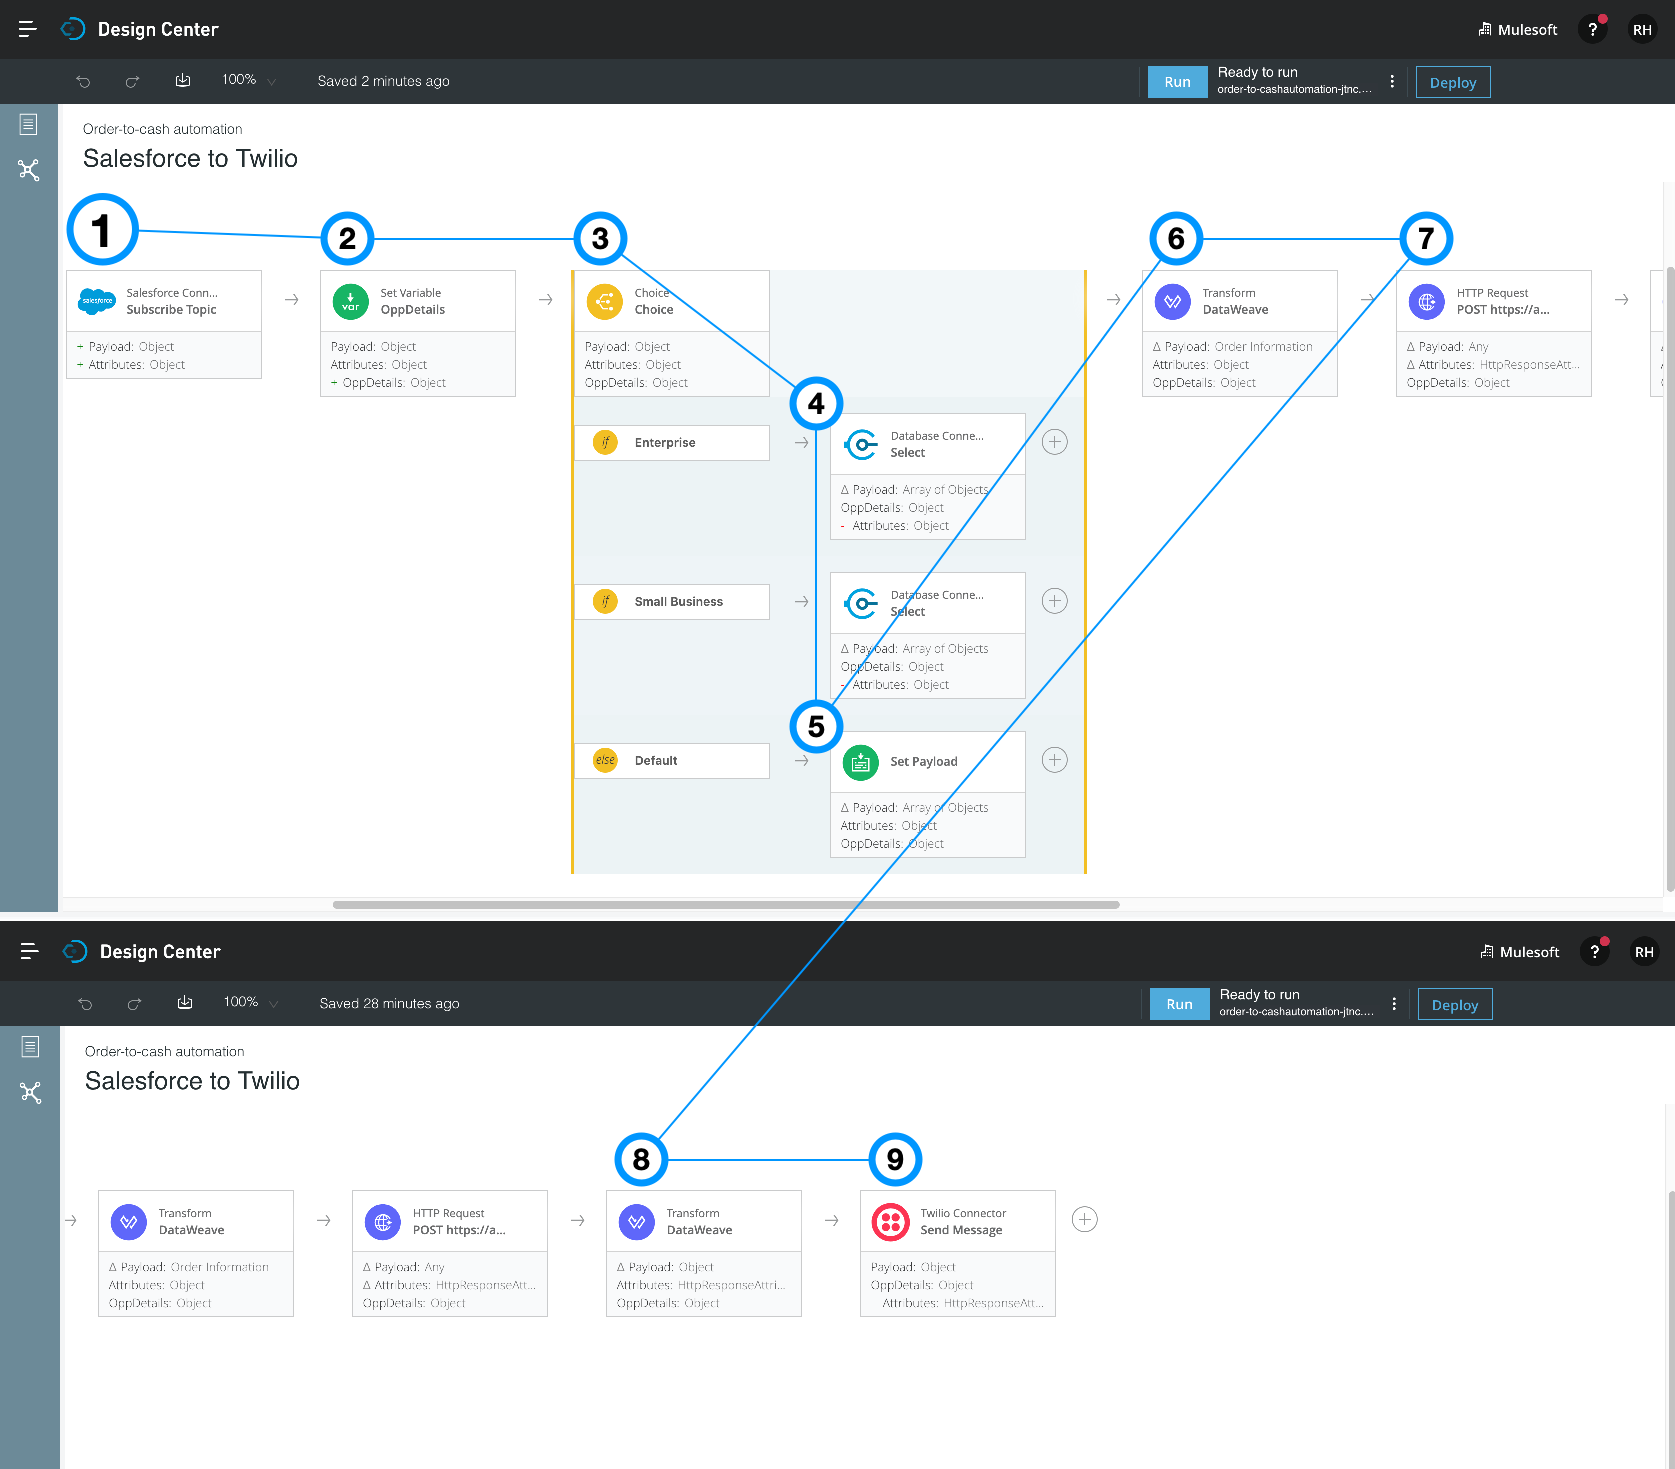Open the hamburger menu in top header
The width and height of the screenshot is (1675, 1469).
[x=28, y=29]
